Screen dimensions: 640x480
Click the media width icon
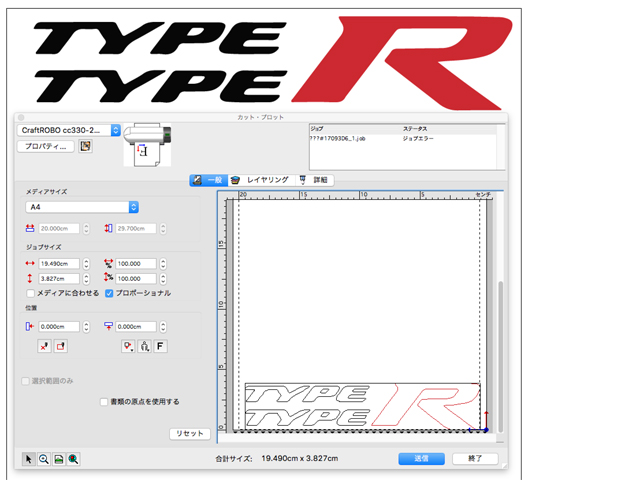(x=30, y=228)
